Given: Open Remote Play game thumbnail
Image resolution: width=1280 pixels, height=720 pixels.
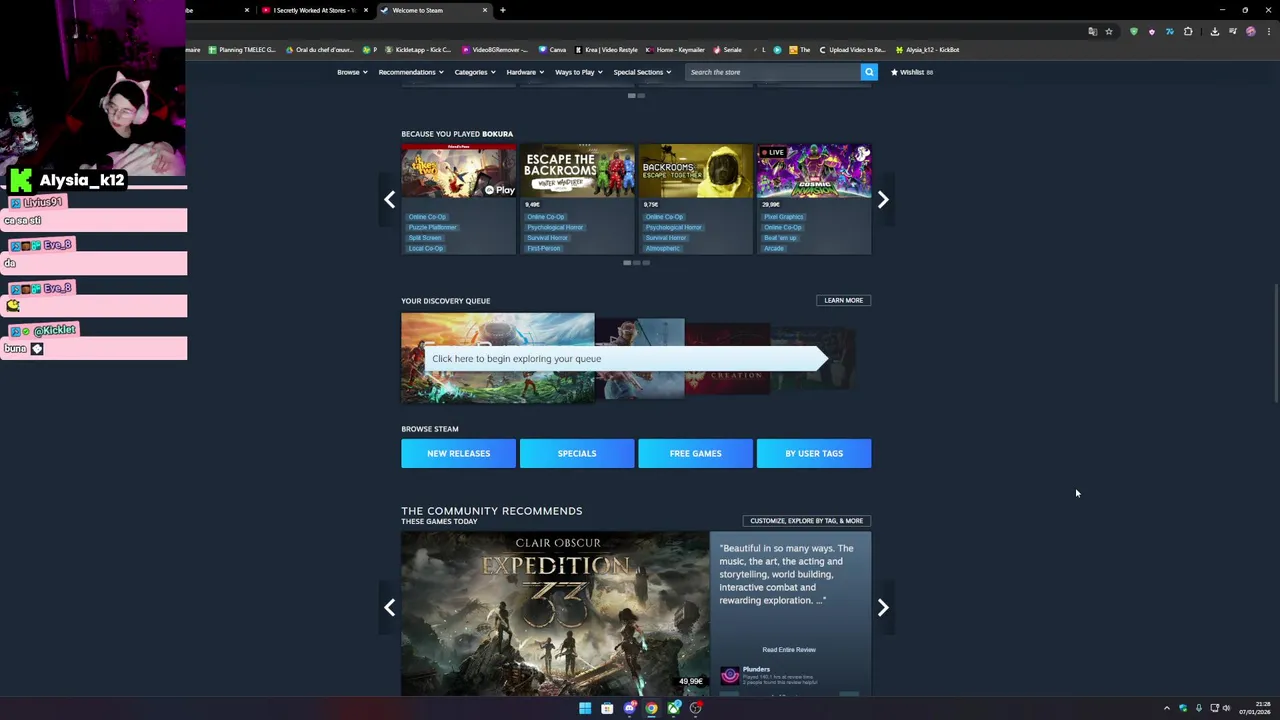Looking at the screenshot, I should click(458, 171).
